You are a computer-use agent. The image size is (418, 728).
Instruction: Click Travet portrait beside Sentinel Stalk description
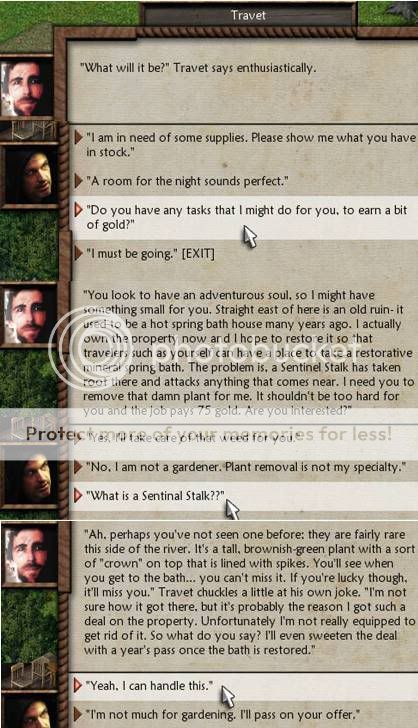(x=31, y=556)
